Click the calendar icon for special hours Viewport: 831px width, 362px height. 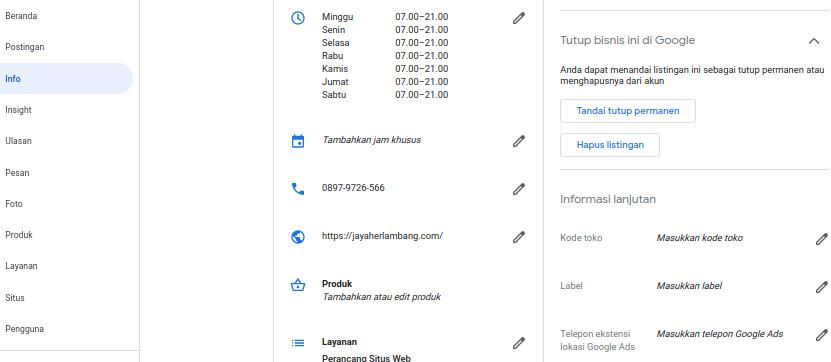pos(298,141)
